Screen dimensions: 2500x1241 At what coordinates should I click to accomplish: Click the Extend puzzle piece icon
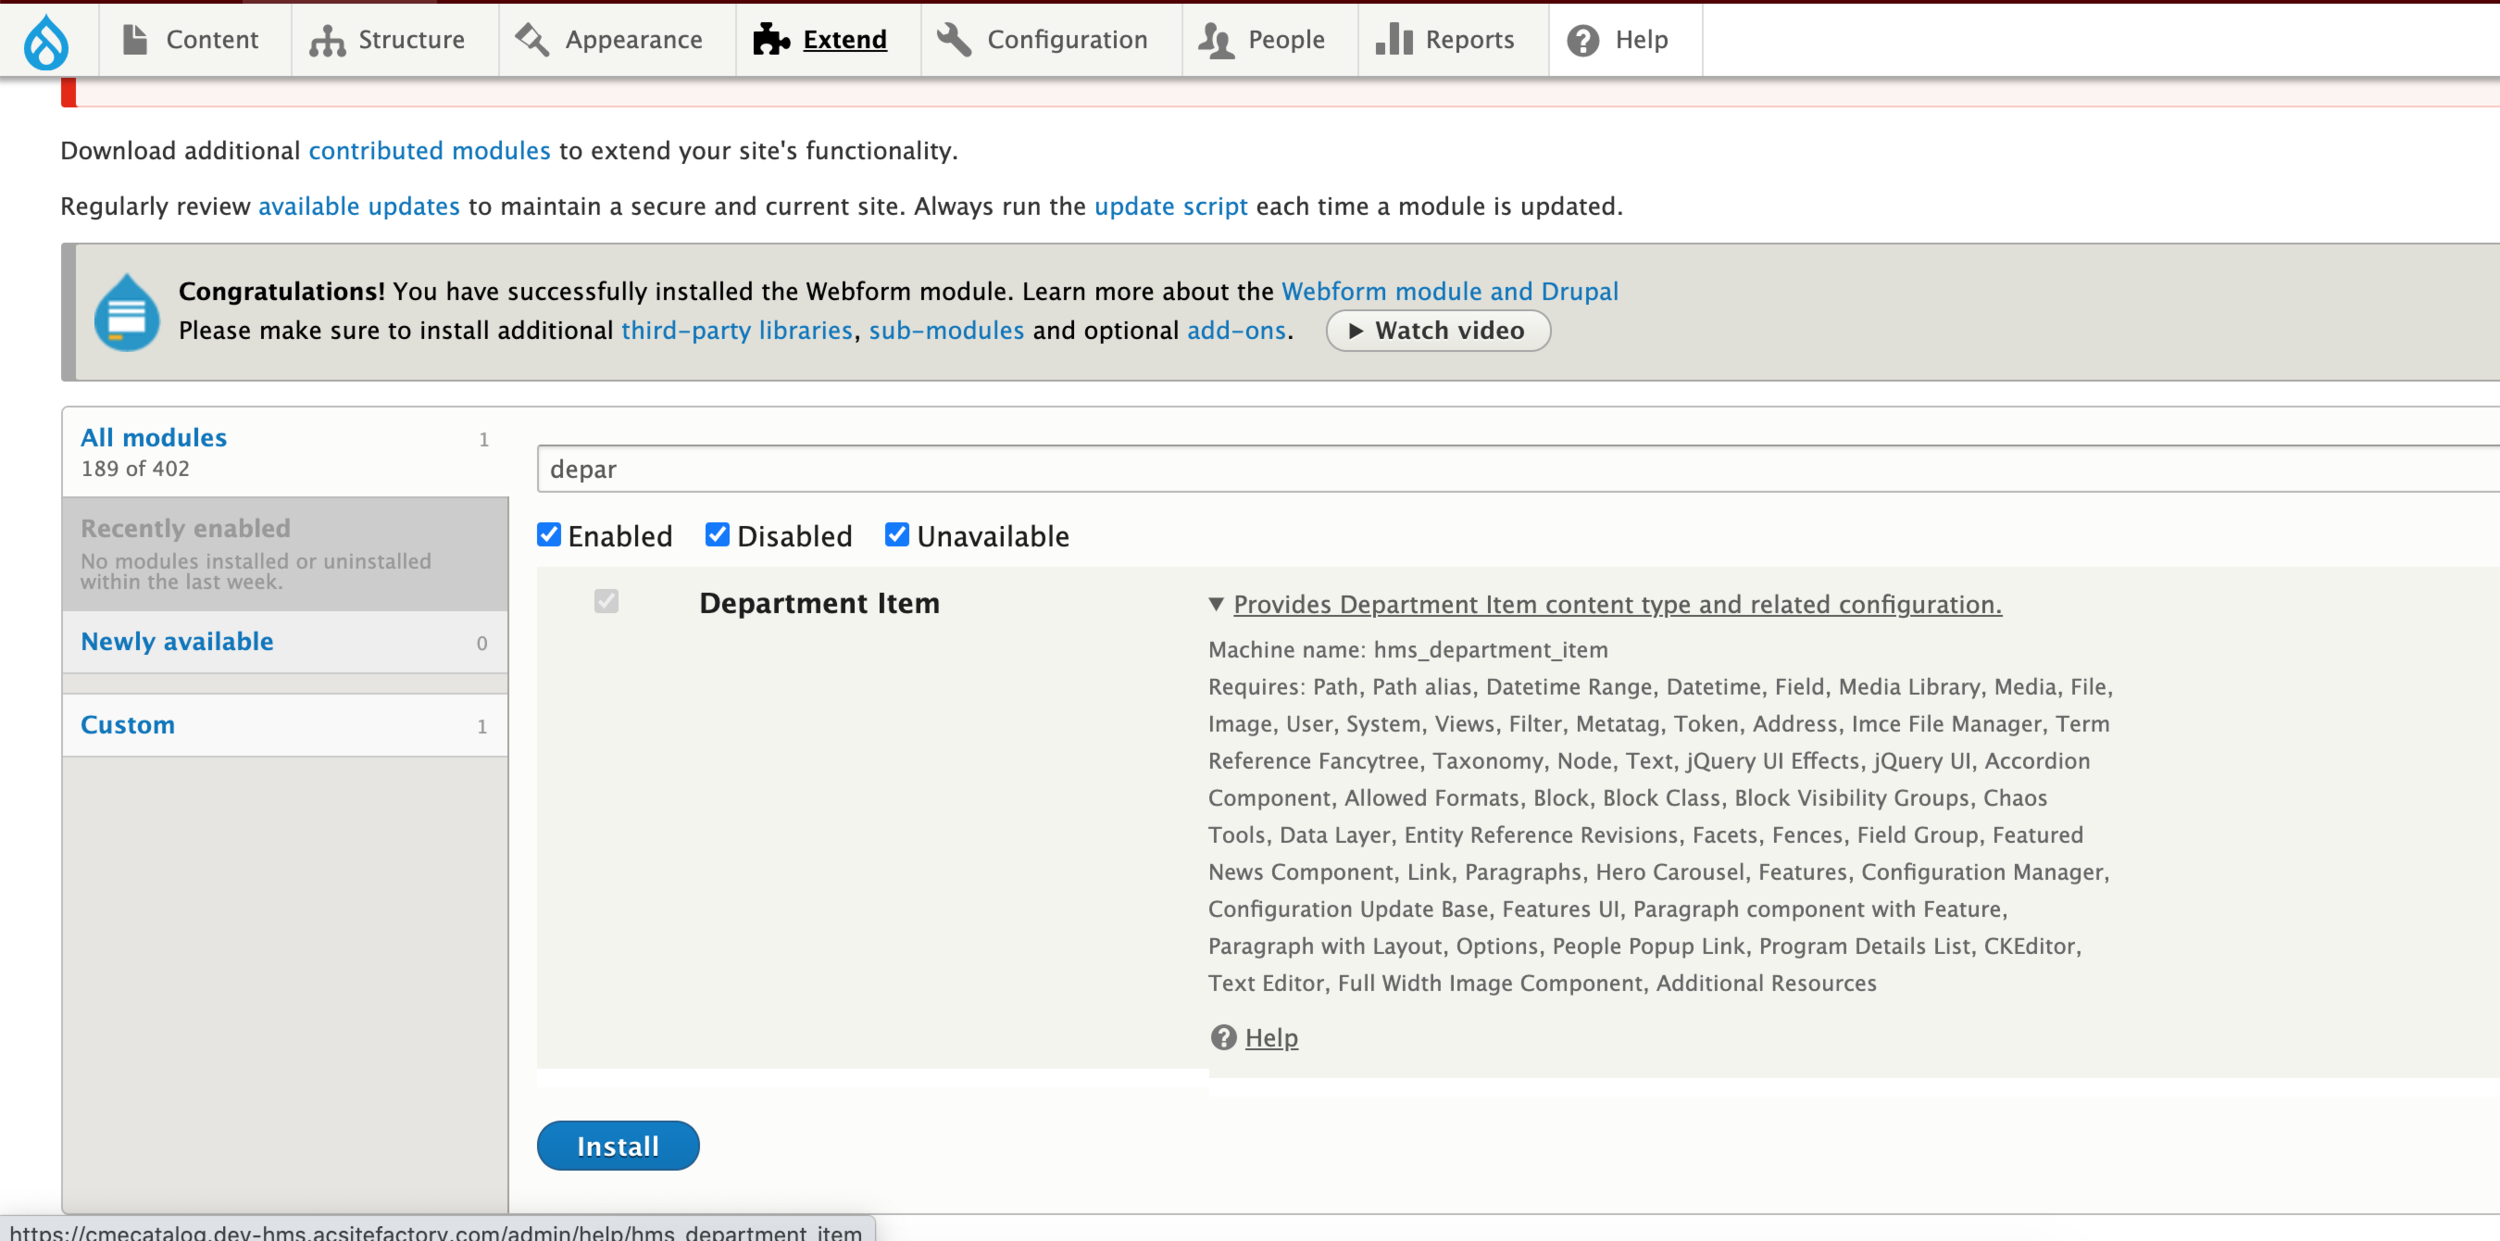[x=771, y=40]
